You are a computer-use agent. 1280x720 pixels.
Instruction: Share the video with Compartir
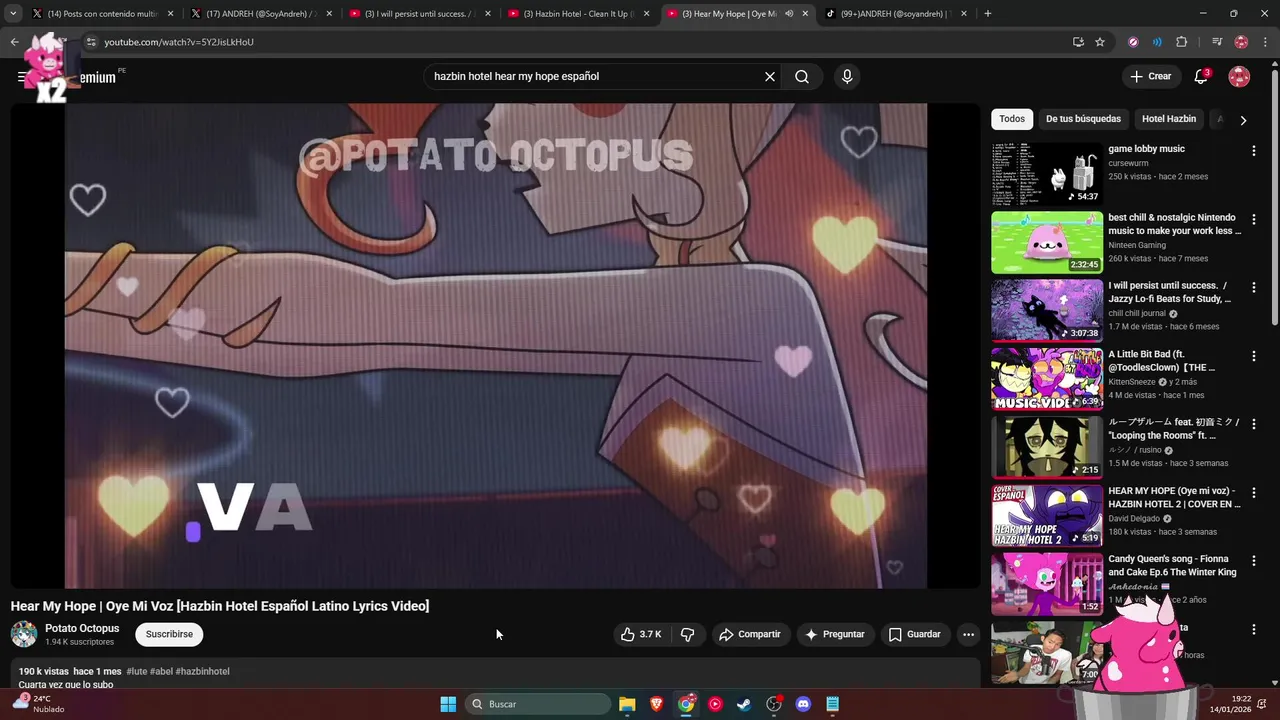[x=750, y=634]
